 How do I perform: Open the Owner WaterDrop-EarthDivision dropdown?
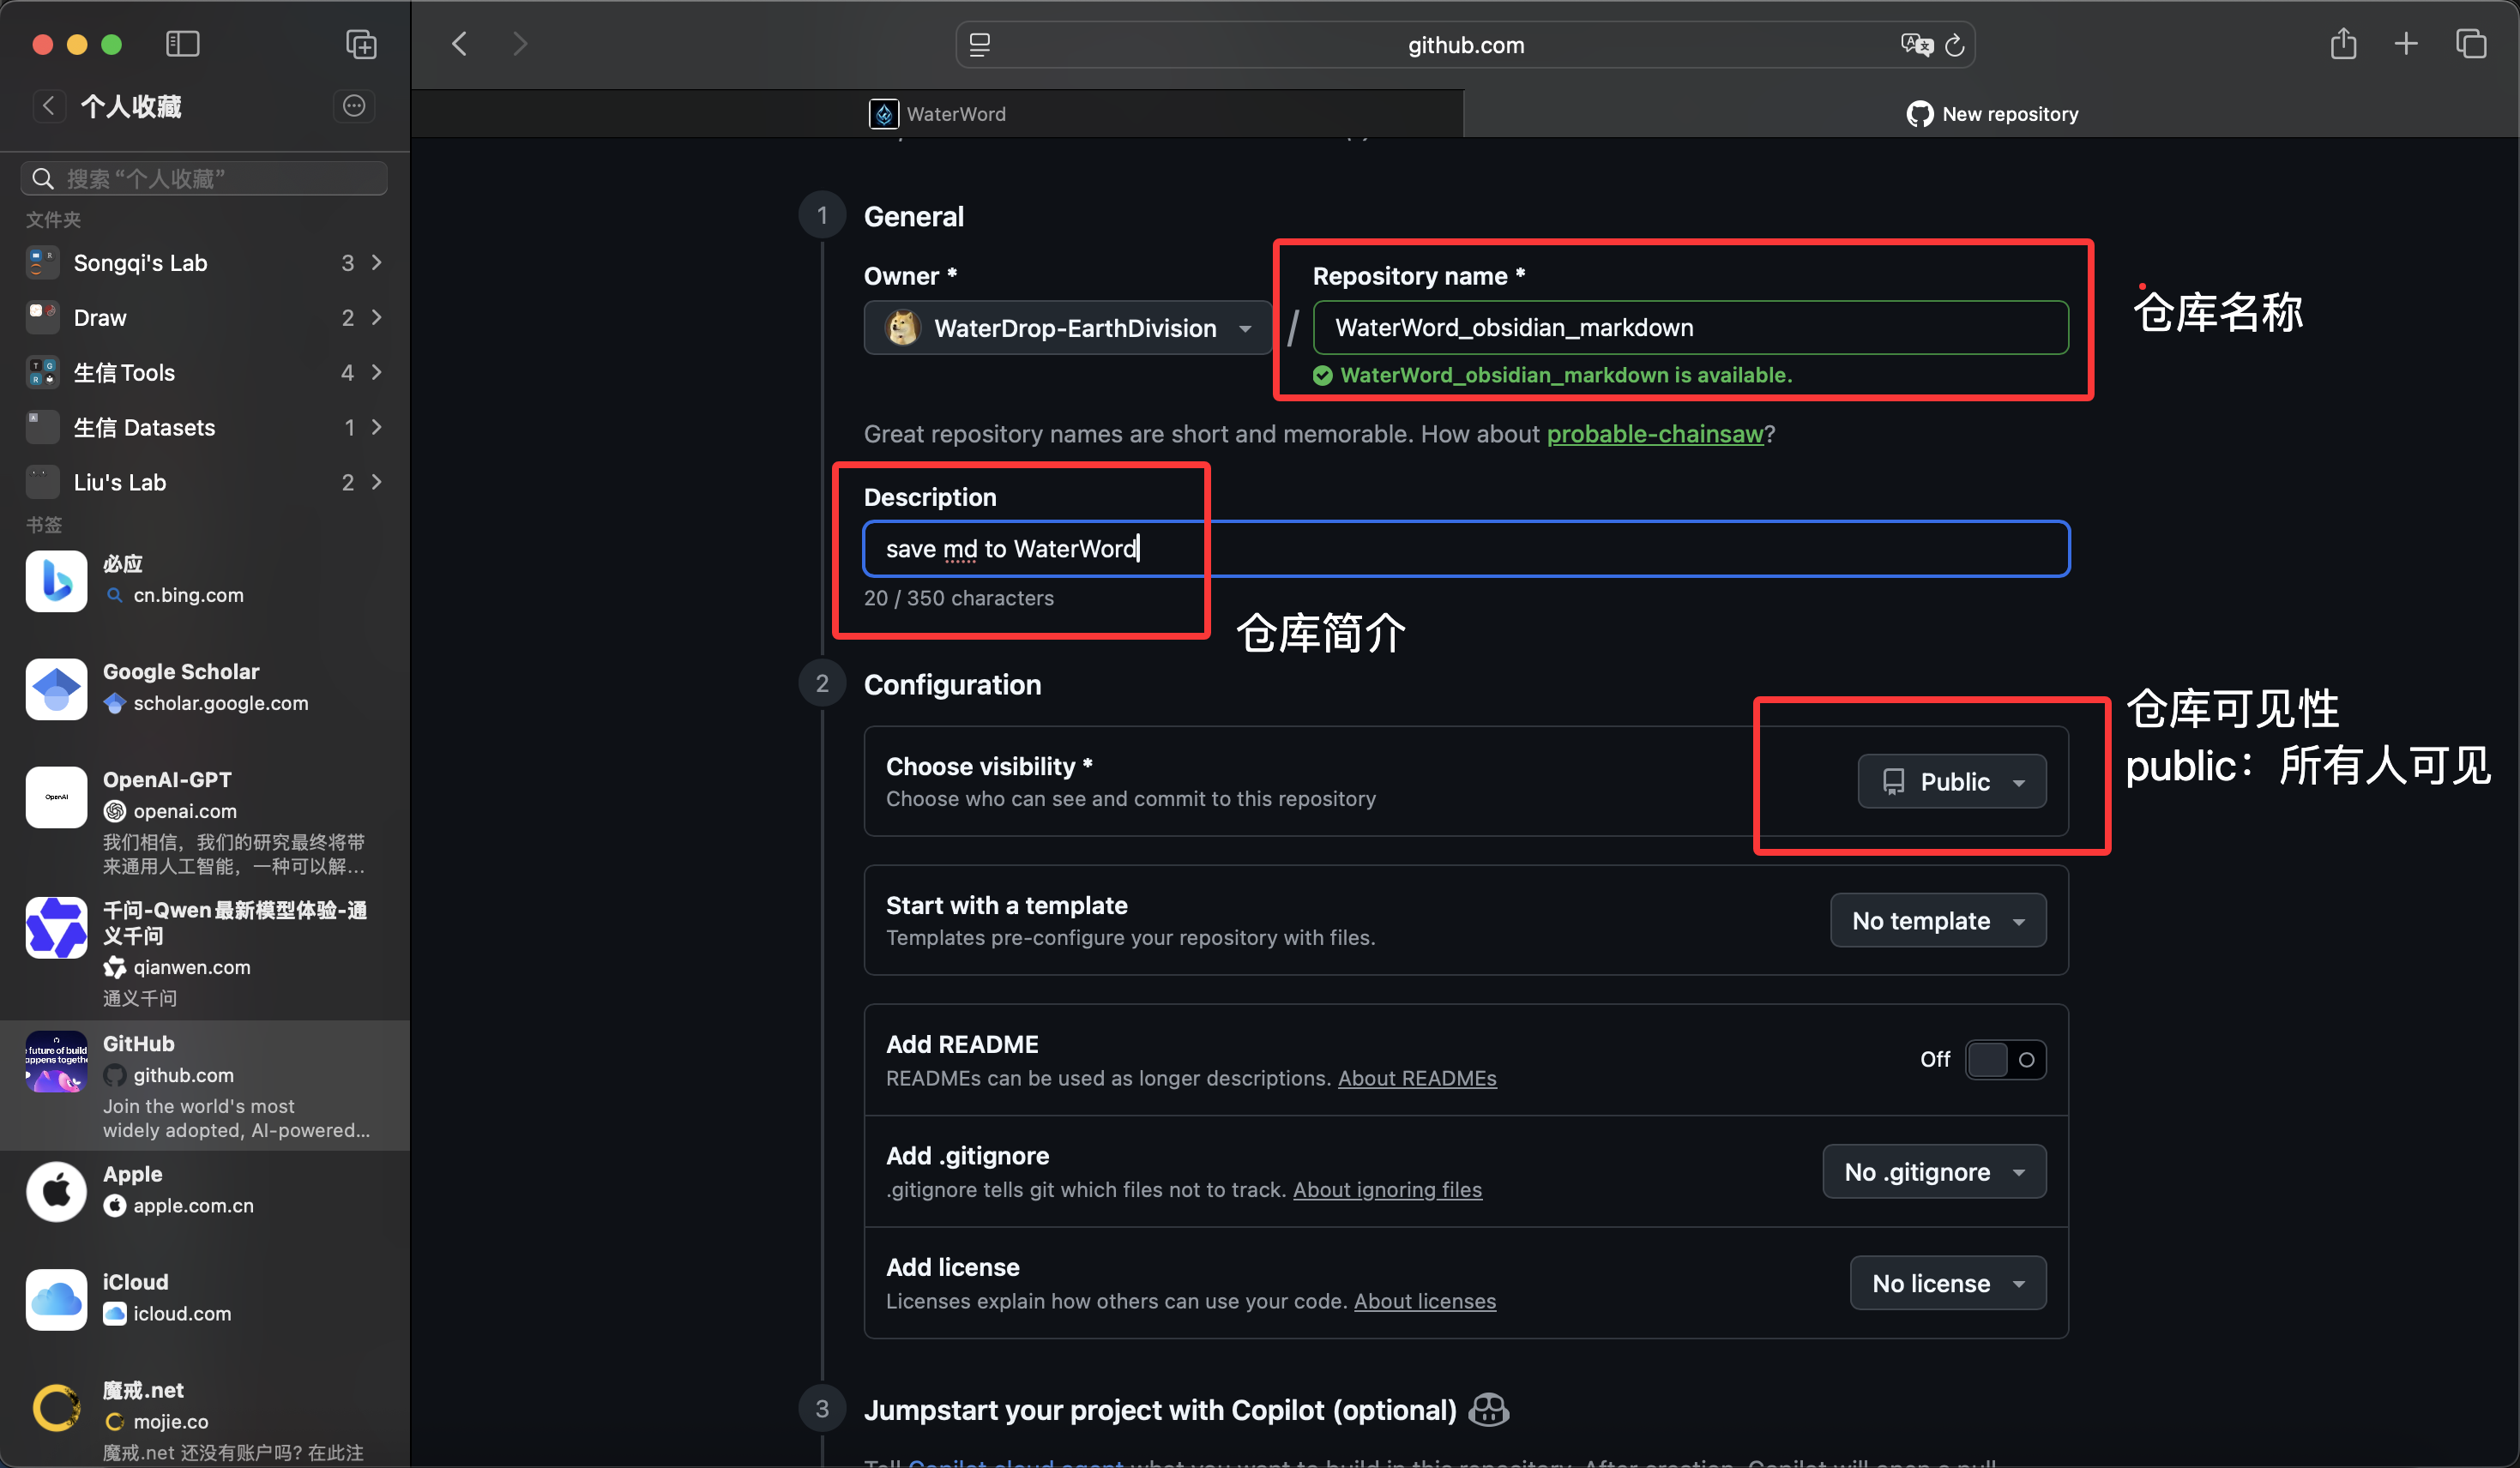1067,328
